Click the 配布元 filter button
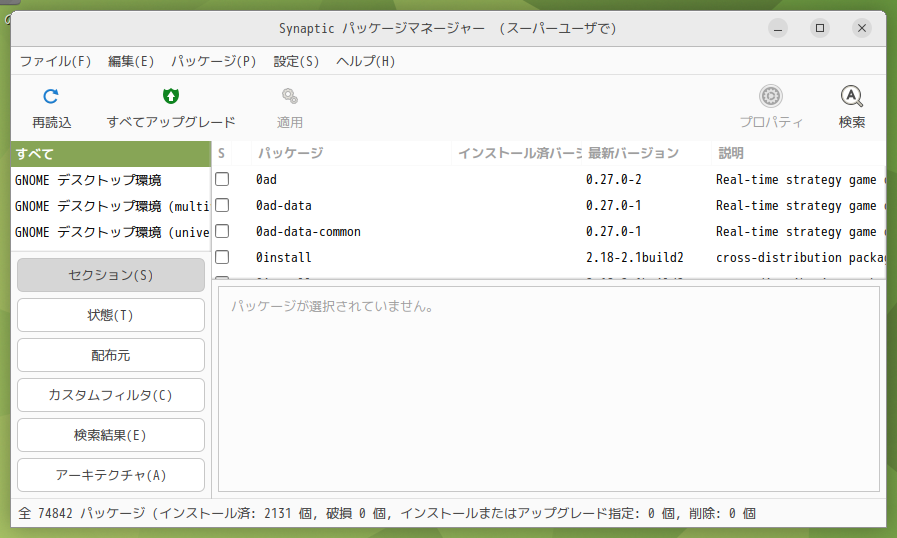 [x=111, y=355]
